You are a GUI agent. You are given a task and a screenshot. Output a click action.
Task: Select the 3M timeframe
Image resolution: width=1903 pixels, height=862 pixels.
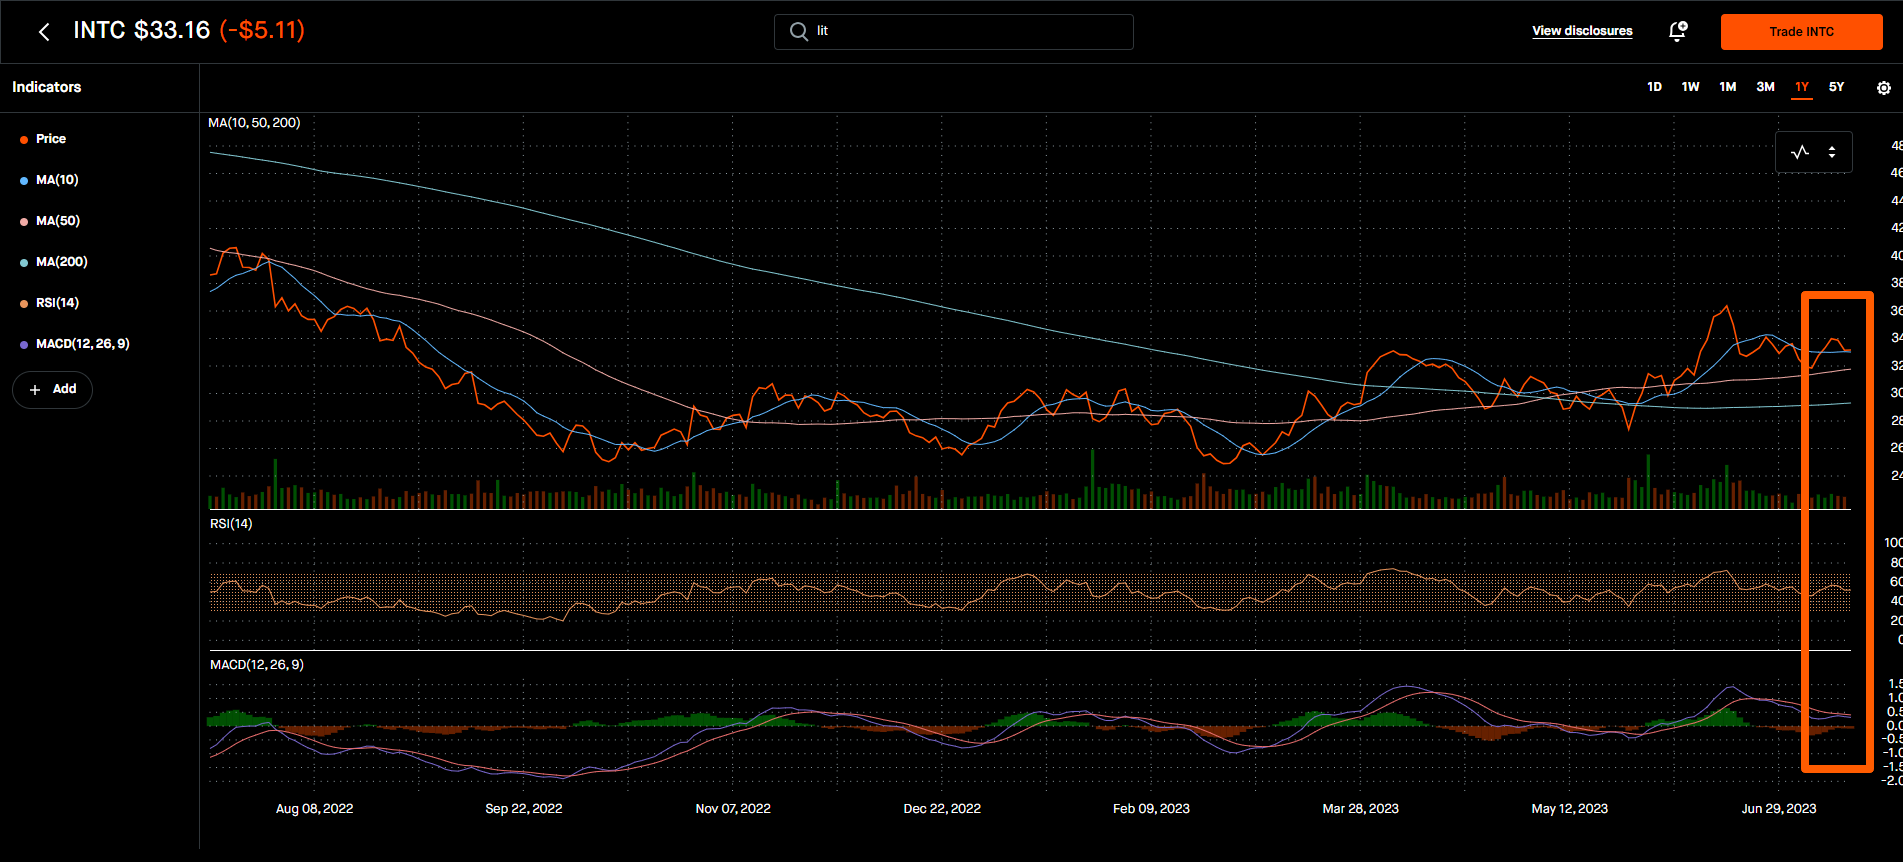(x=1765, y=87)
